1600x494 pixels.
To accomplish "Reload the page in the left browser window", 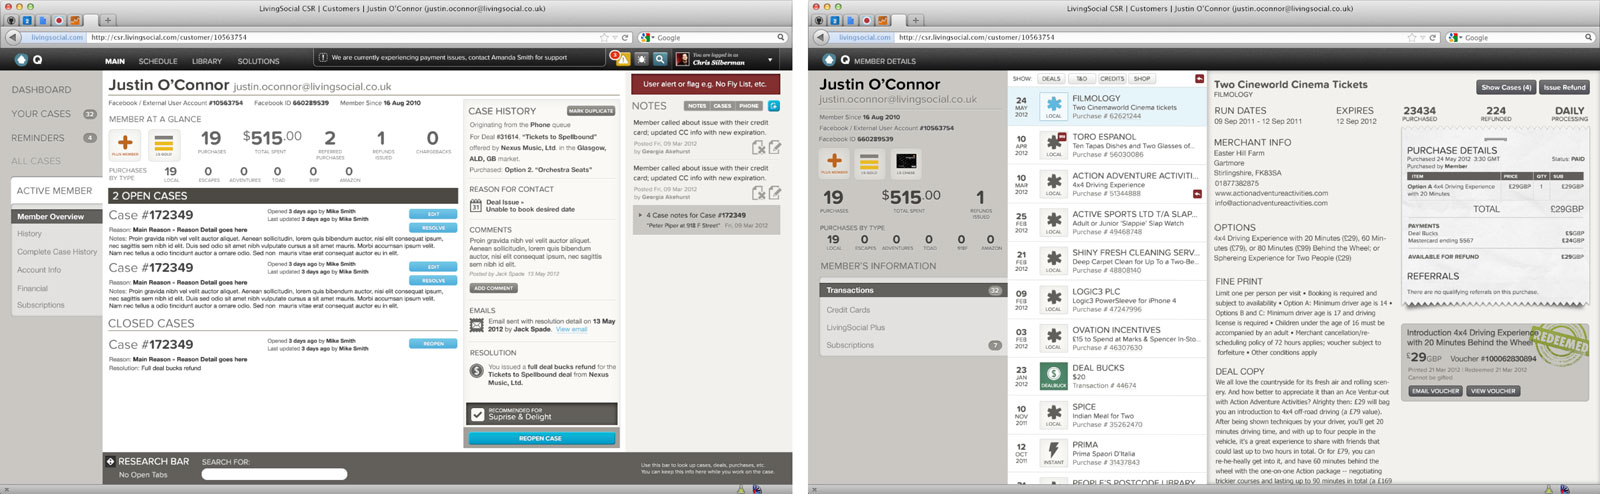I will (x=625, y=37).
